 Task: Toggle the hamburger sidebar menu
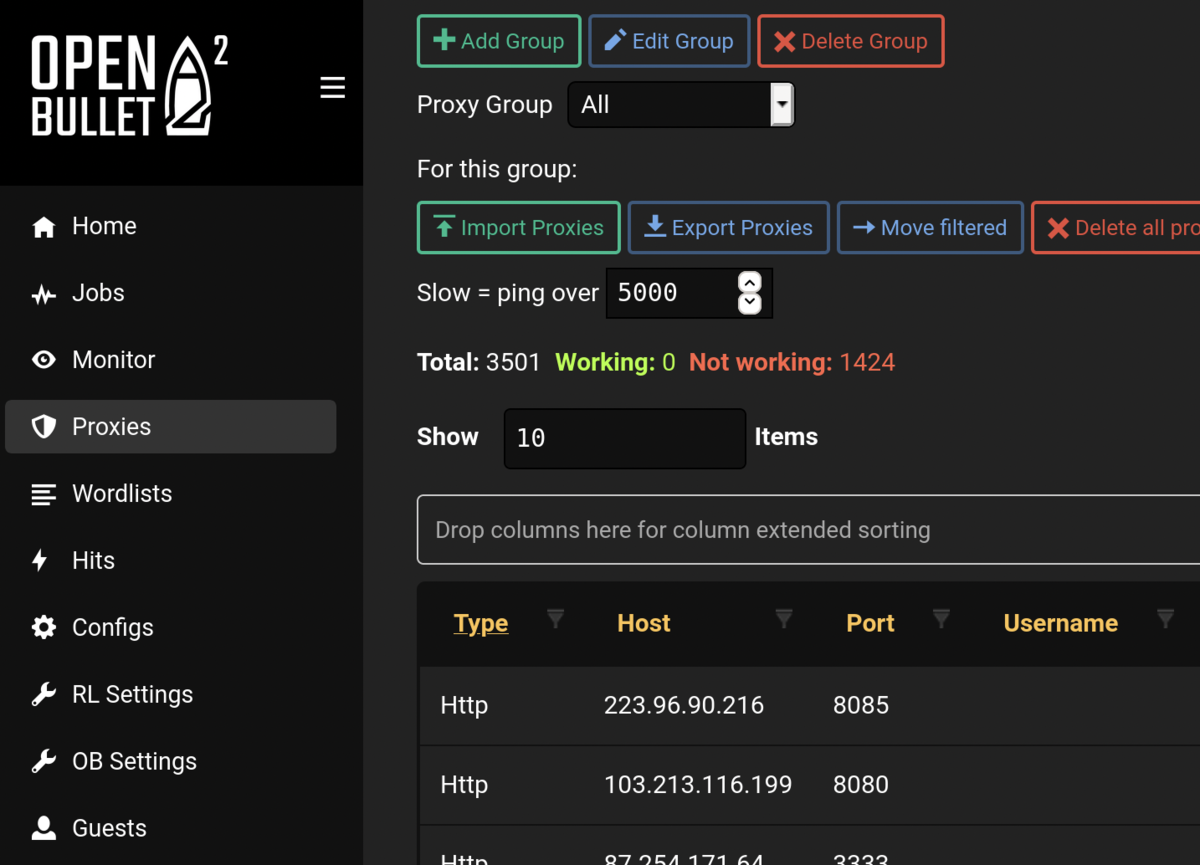(x=333, y=88)
